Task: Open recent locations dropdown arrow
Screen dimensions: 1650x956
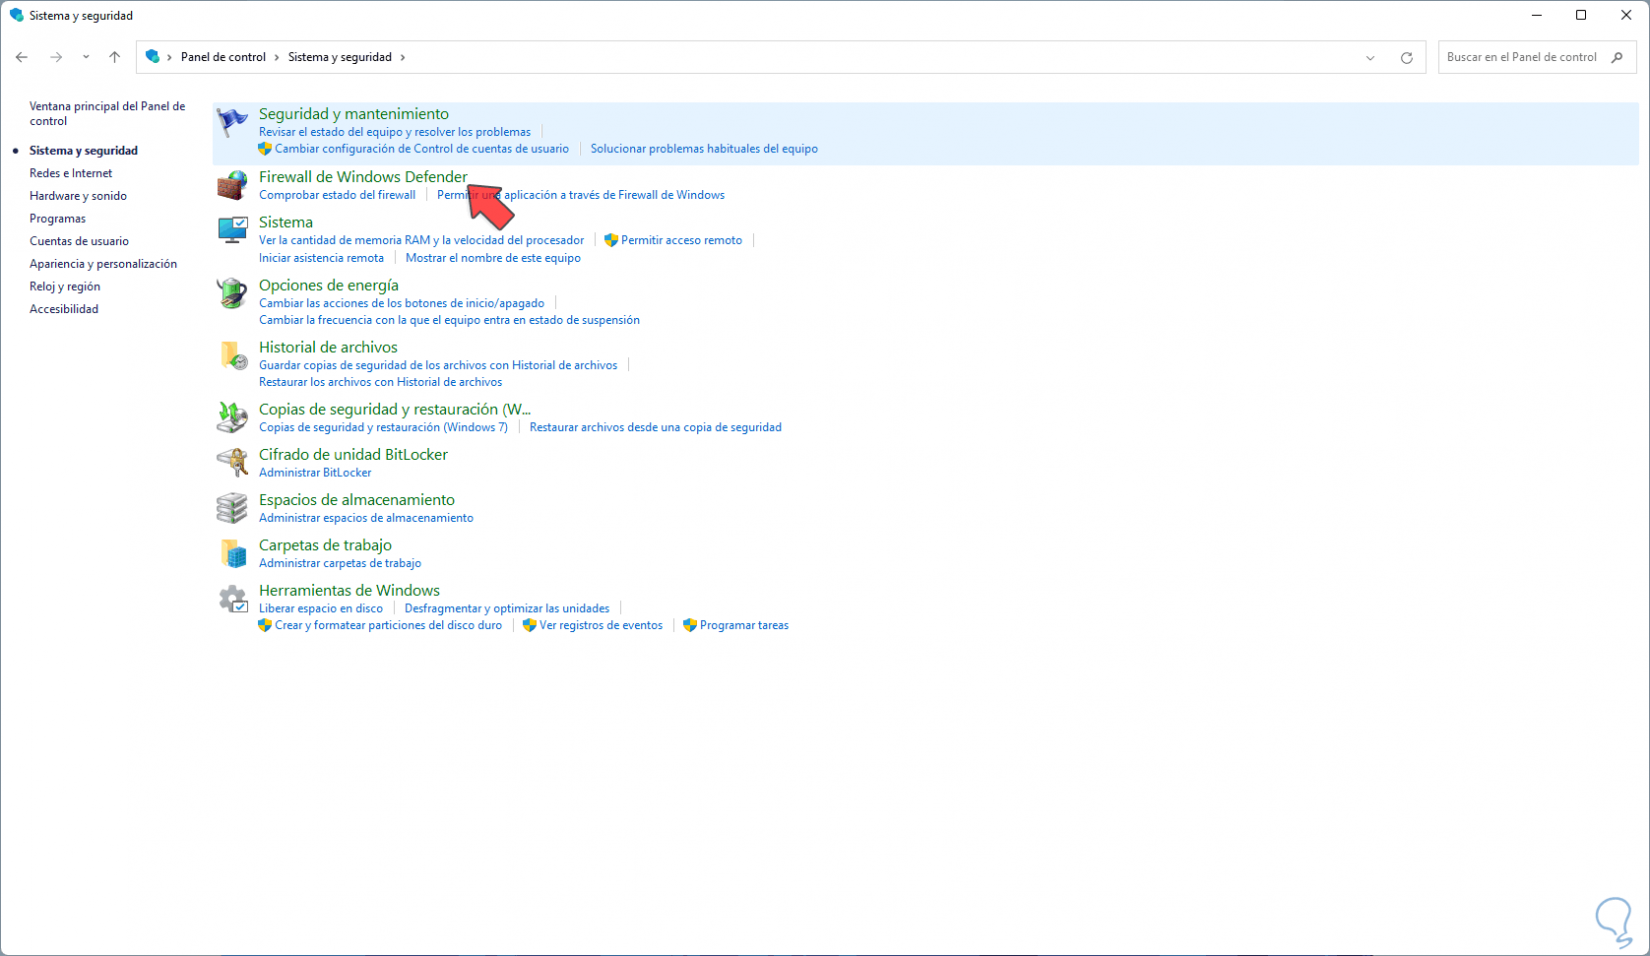Action: tap(86, 57)
